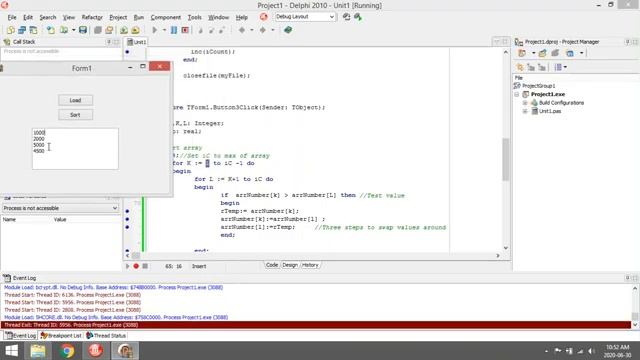Click the Add File to Project icon

[x=124, y=30]
